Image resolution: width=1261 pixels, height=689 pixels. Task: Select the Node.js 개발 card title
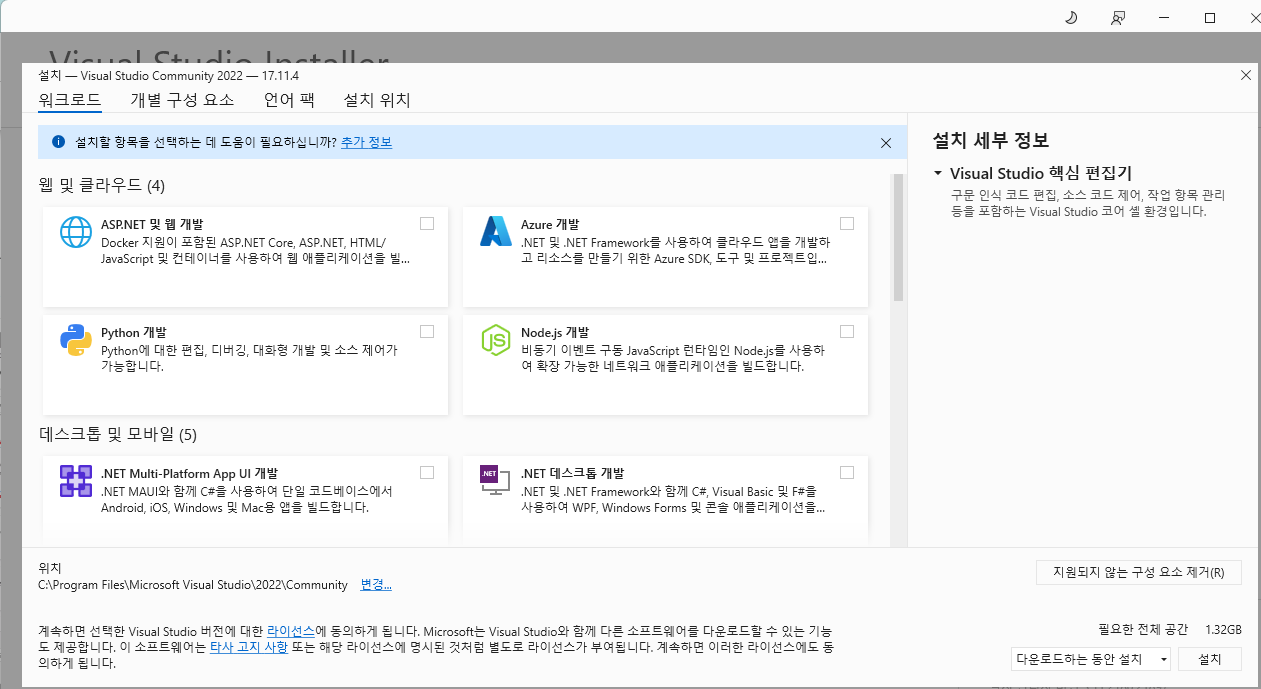555,332
